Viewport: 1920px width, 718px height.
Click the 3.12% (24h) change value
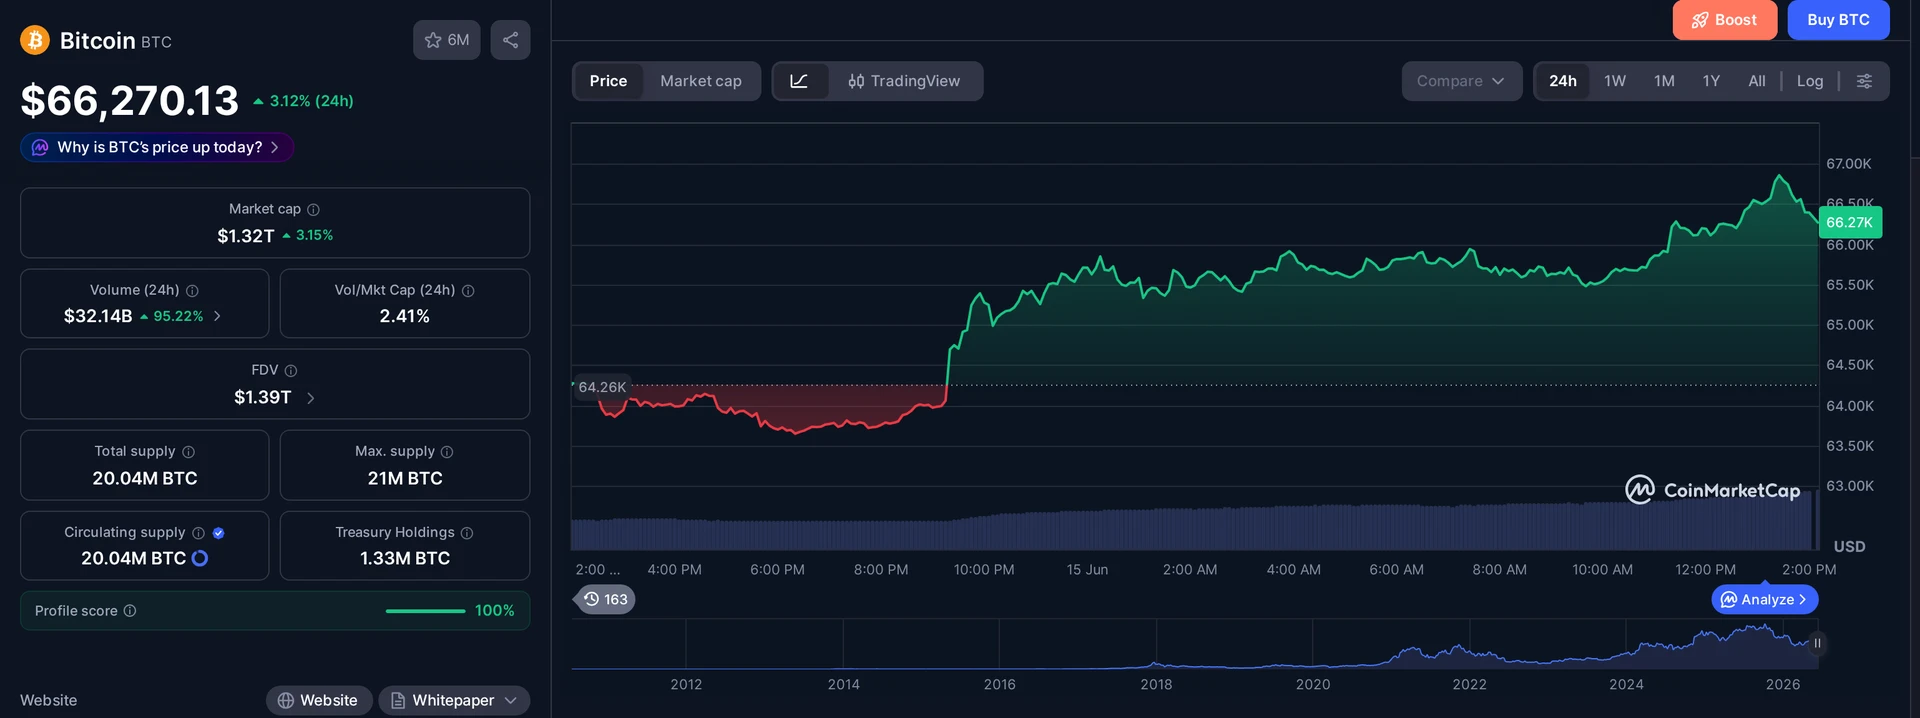click(303, 101)
